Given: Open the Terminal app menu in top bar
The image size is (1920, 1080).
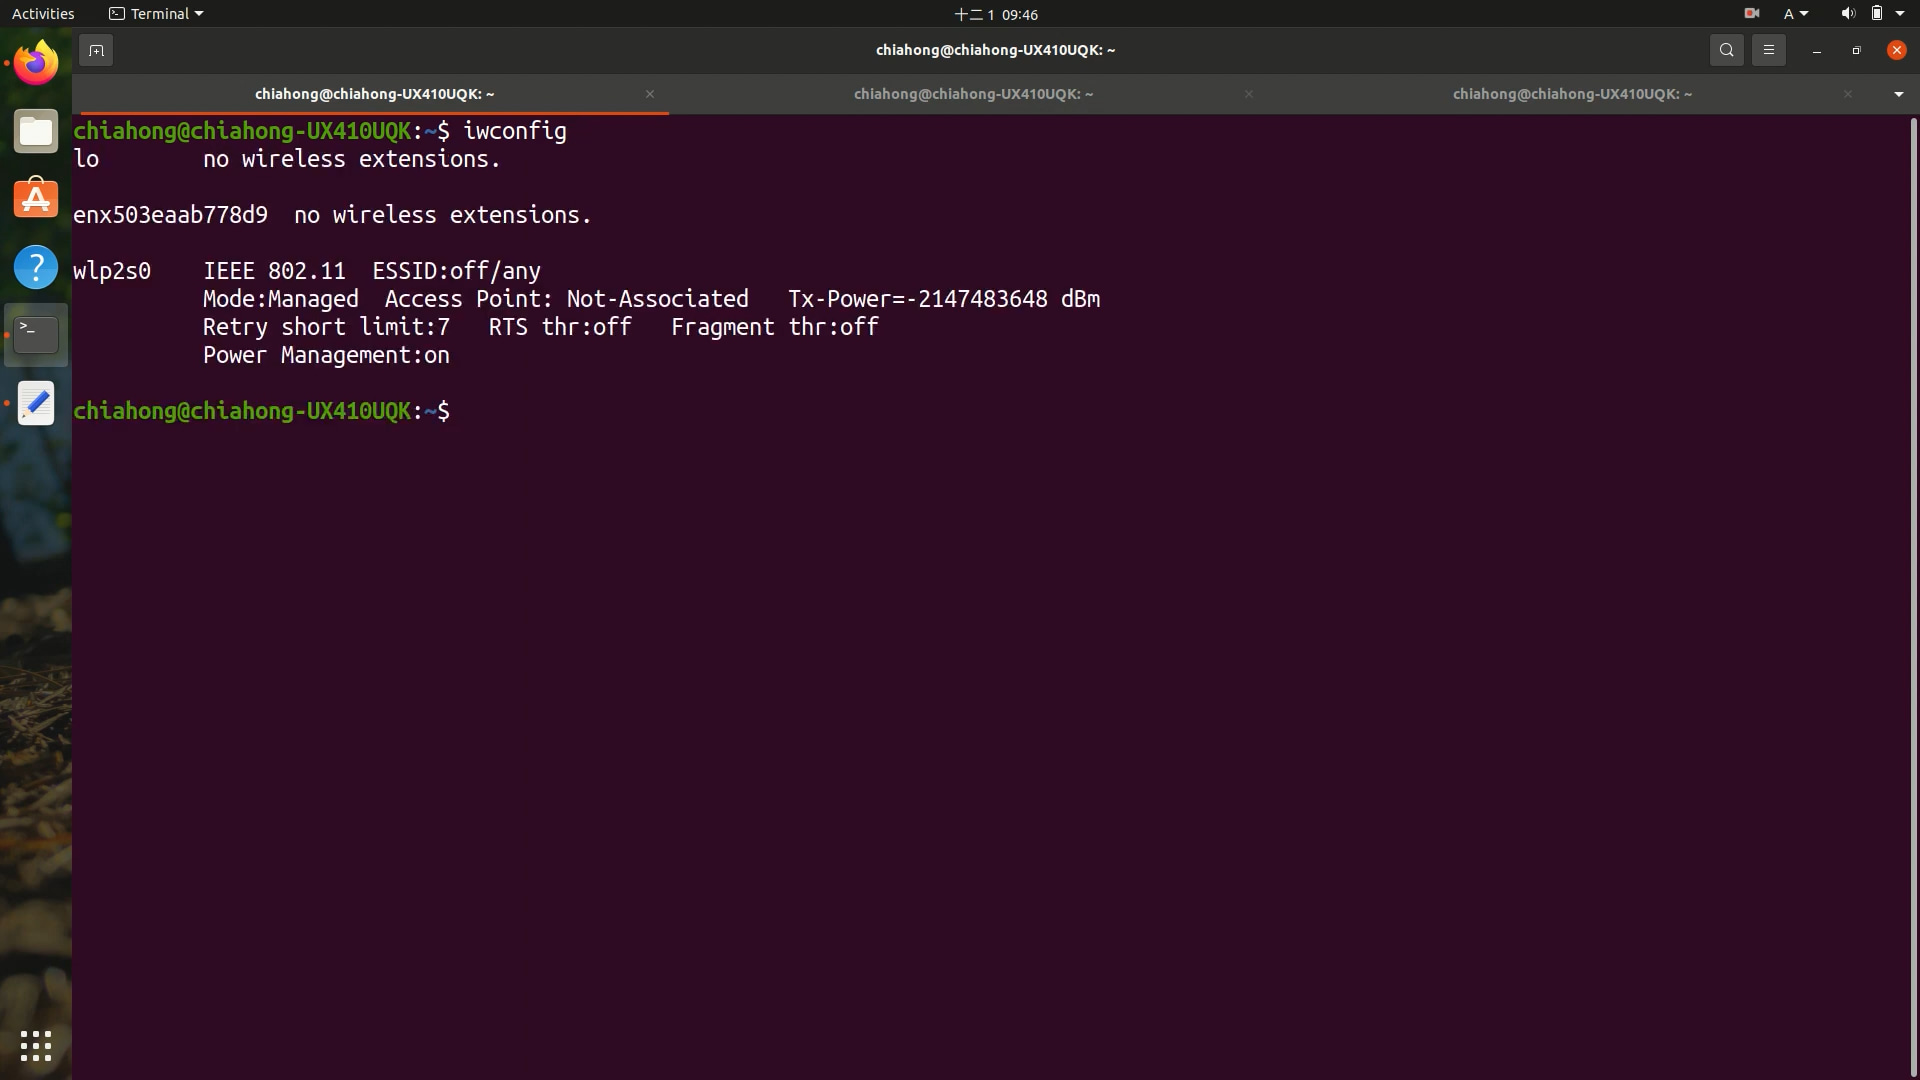Looking at the screenshot, I should click(x=156, y=14).
